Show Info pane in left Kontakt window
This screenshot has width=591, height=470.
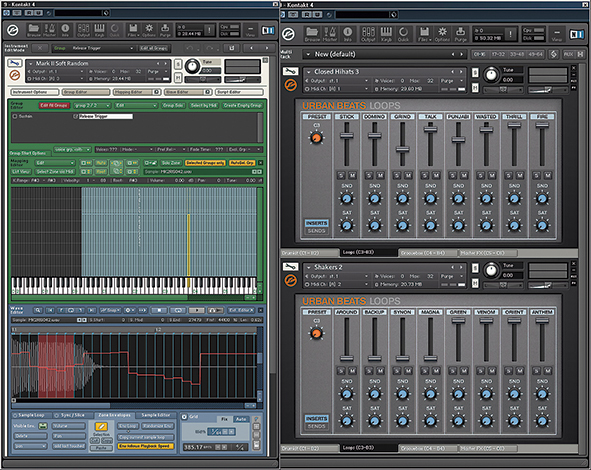click(65, 30)
